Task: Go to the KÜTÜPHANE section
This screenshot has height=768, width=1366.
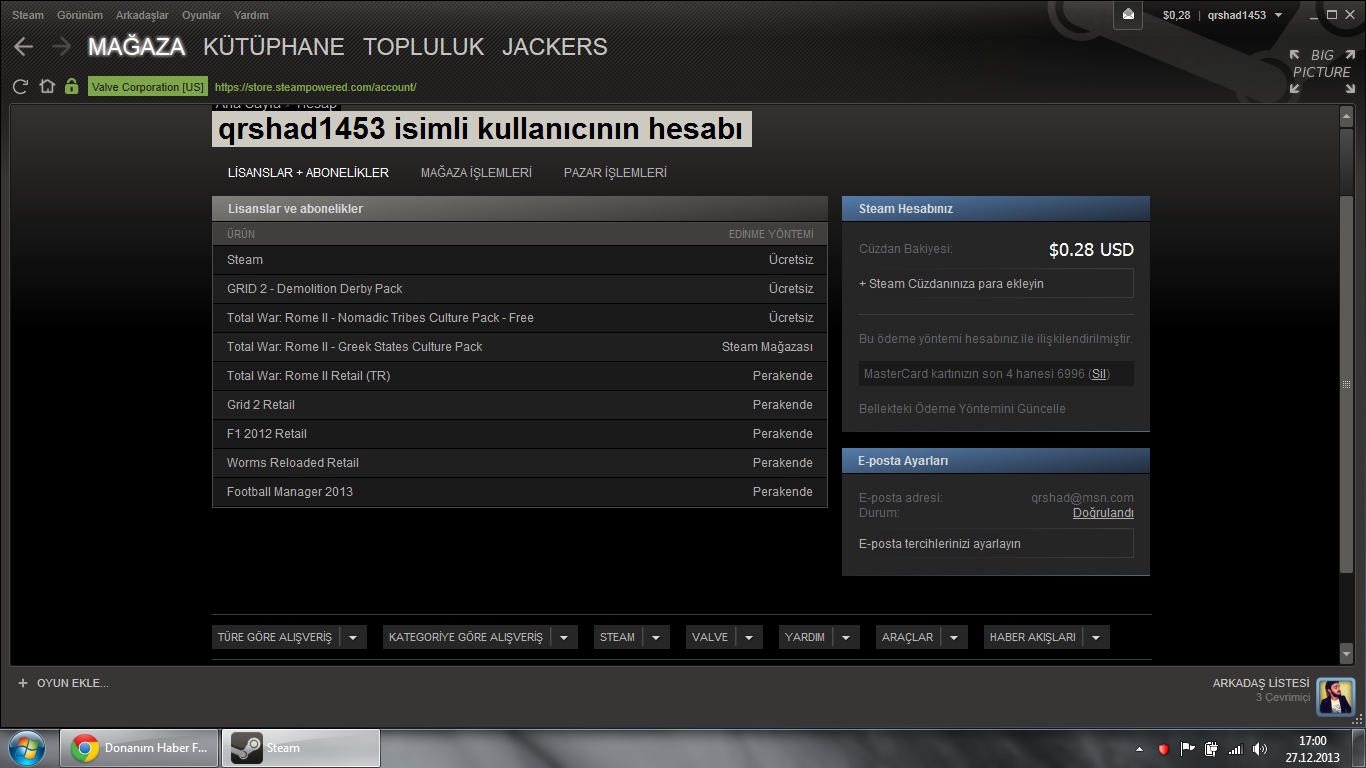Action: click(x=273, y=47)
